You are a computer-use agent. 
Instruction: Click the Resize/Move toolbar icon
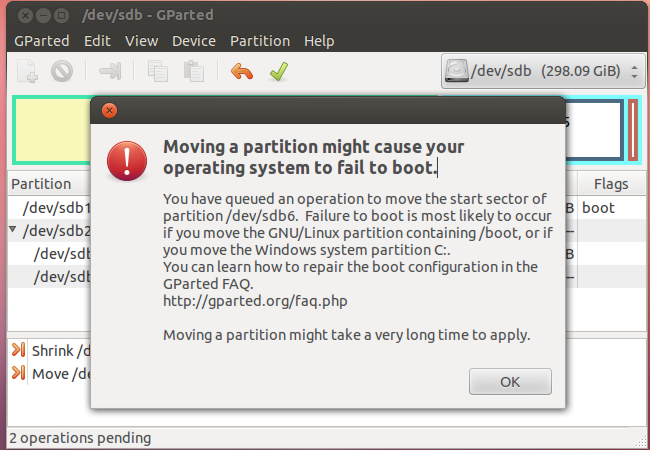pyautogui.click(x=110, y=71)
